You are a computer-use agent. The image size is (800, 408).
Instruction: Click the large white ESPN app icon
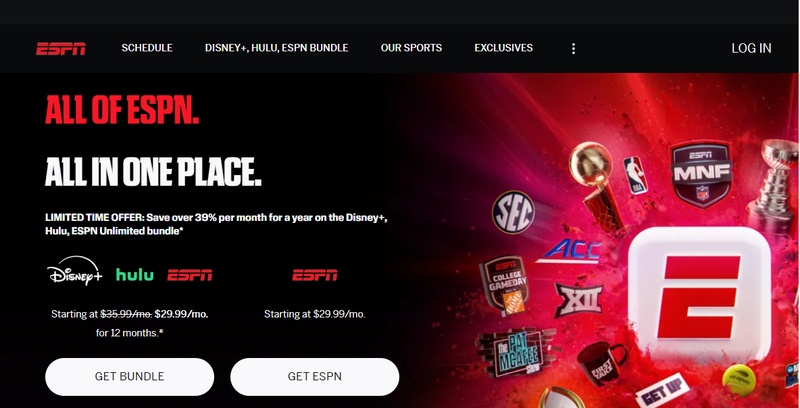pyautogui.click(x=698, y=297)
